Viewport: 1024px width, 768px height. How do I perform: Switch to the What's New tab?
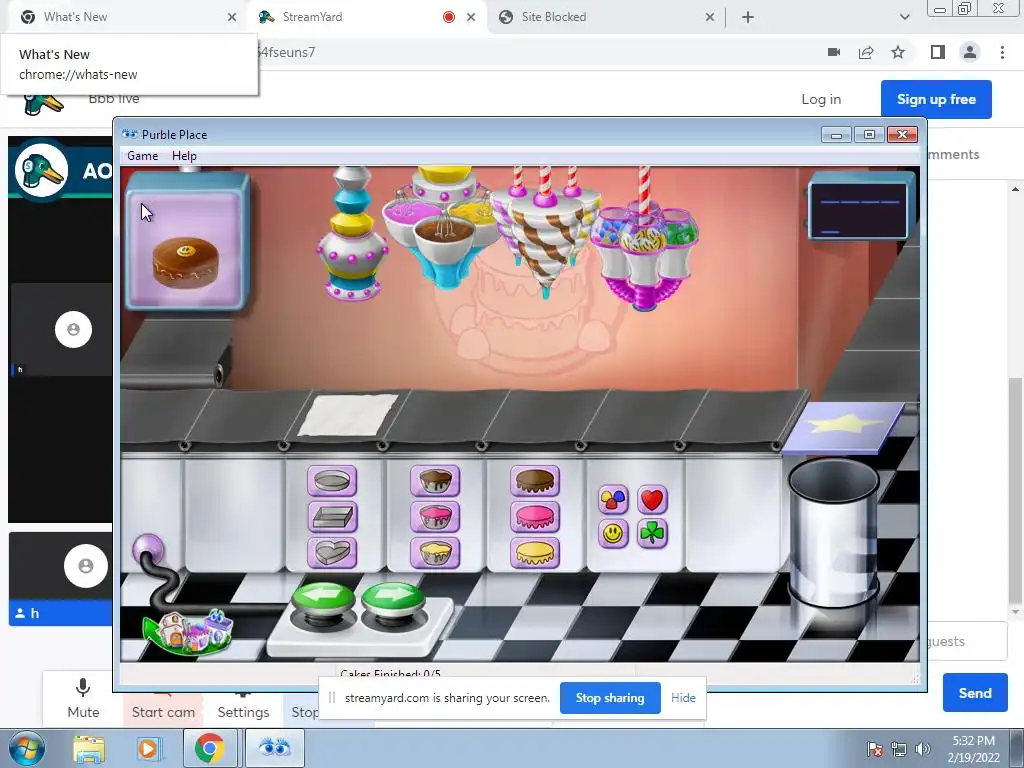124,17
